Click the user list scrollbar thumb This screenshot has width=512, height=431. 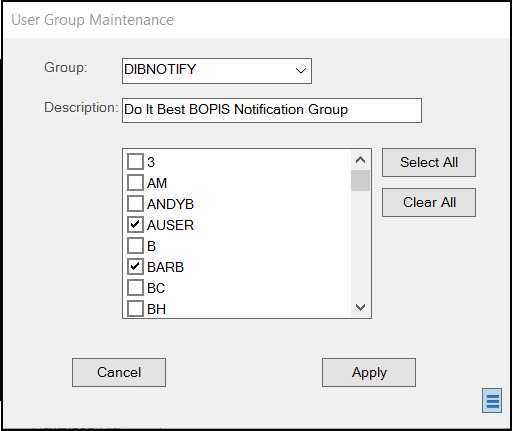(360, 180)
